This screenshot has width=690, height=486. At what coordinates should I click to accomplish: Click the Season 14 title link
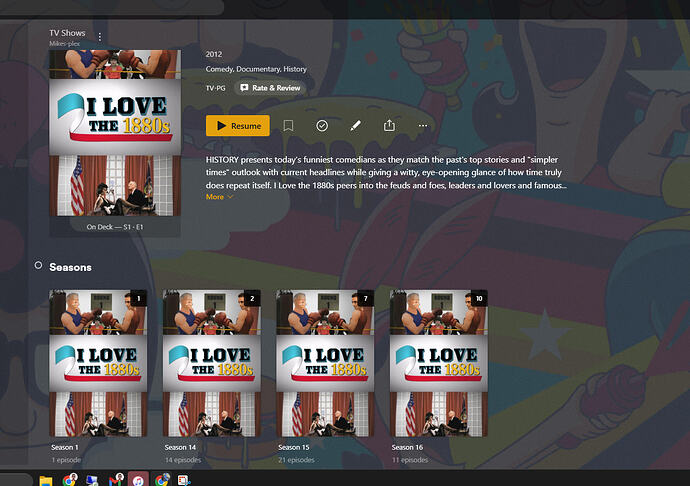[180, 447]
